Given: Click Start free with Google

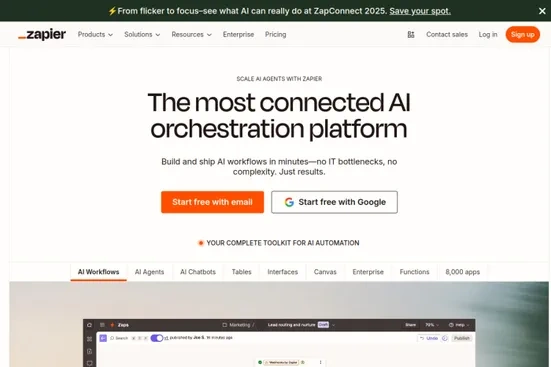Looking at the screenshot, I should pyautogui.click(x=334, y=202).
